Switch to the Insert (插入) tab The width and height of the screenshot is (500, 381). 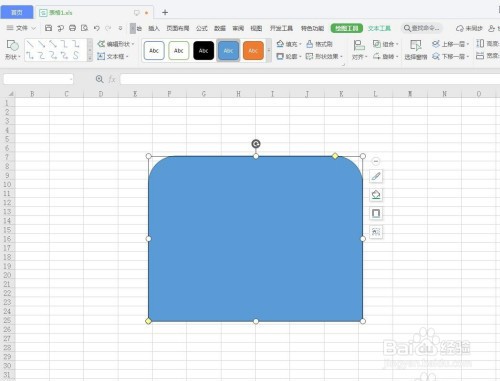(154, 28)
